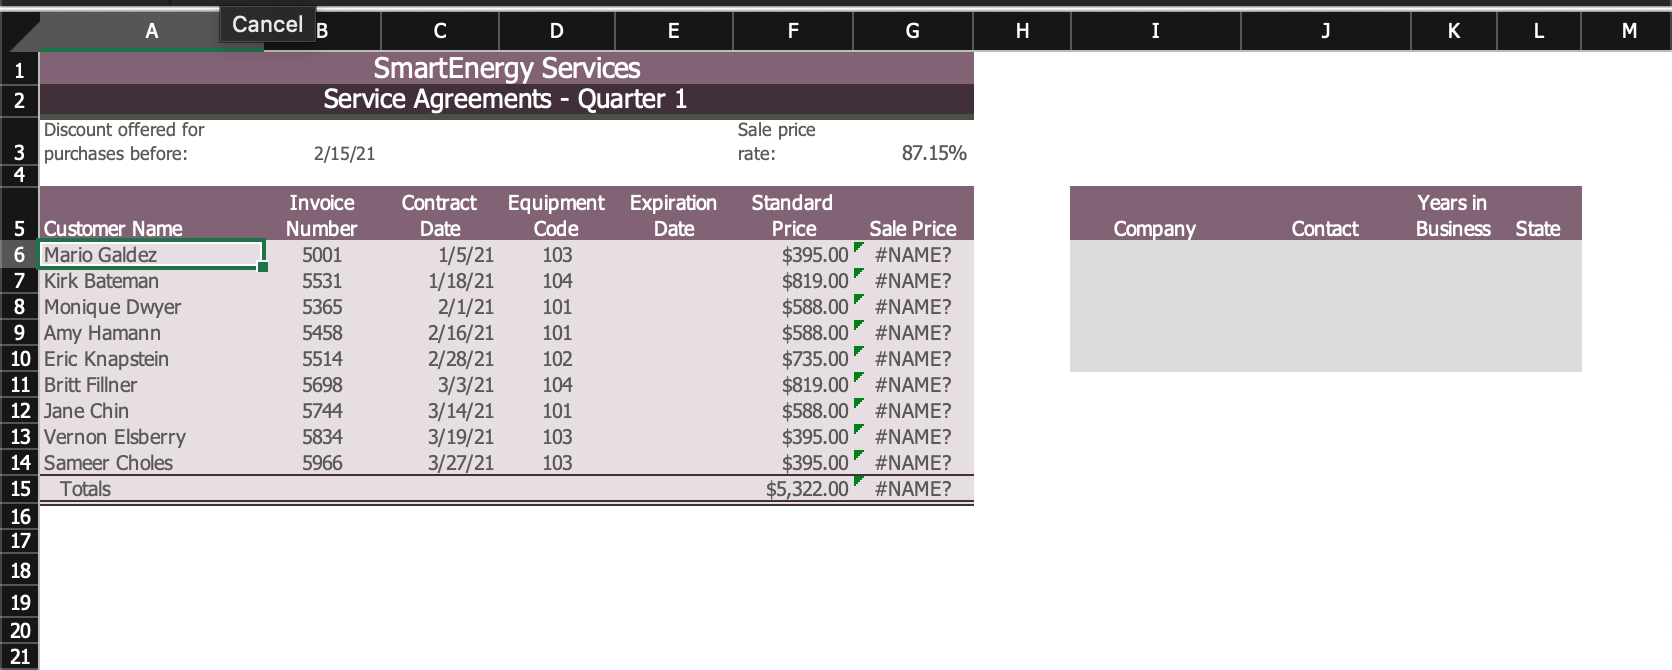Screen dimensions: 1672x670
Task: Click the SmartEnergy Services title cell
Action: point(506,68)
